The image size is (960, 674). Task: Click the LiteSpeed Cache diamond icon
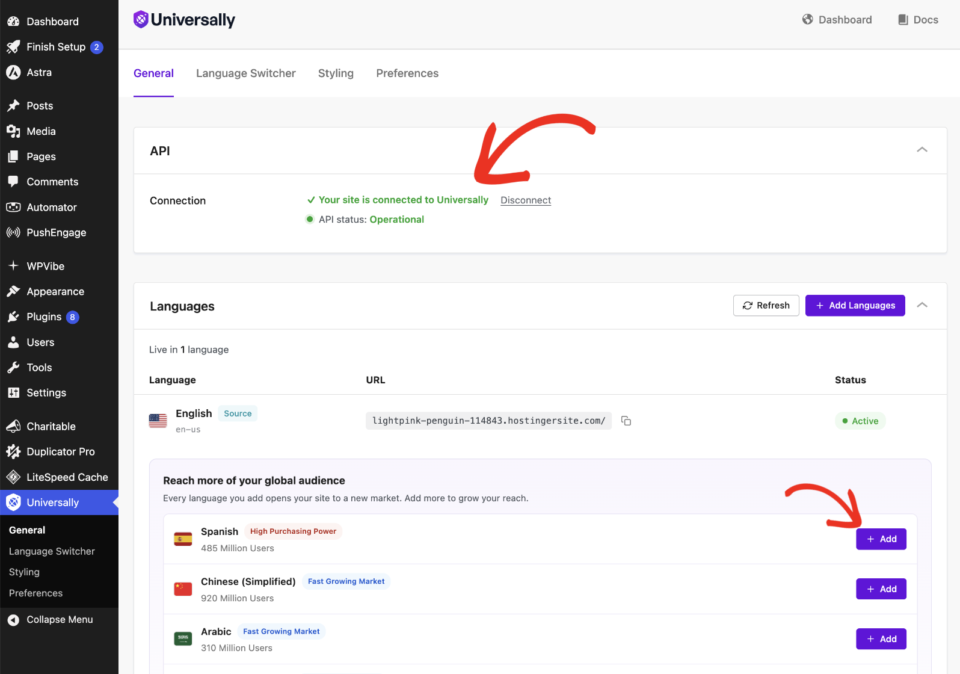coord(13,477)
